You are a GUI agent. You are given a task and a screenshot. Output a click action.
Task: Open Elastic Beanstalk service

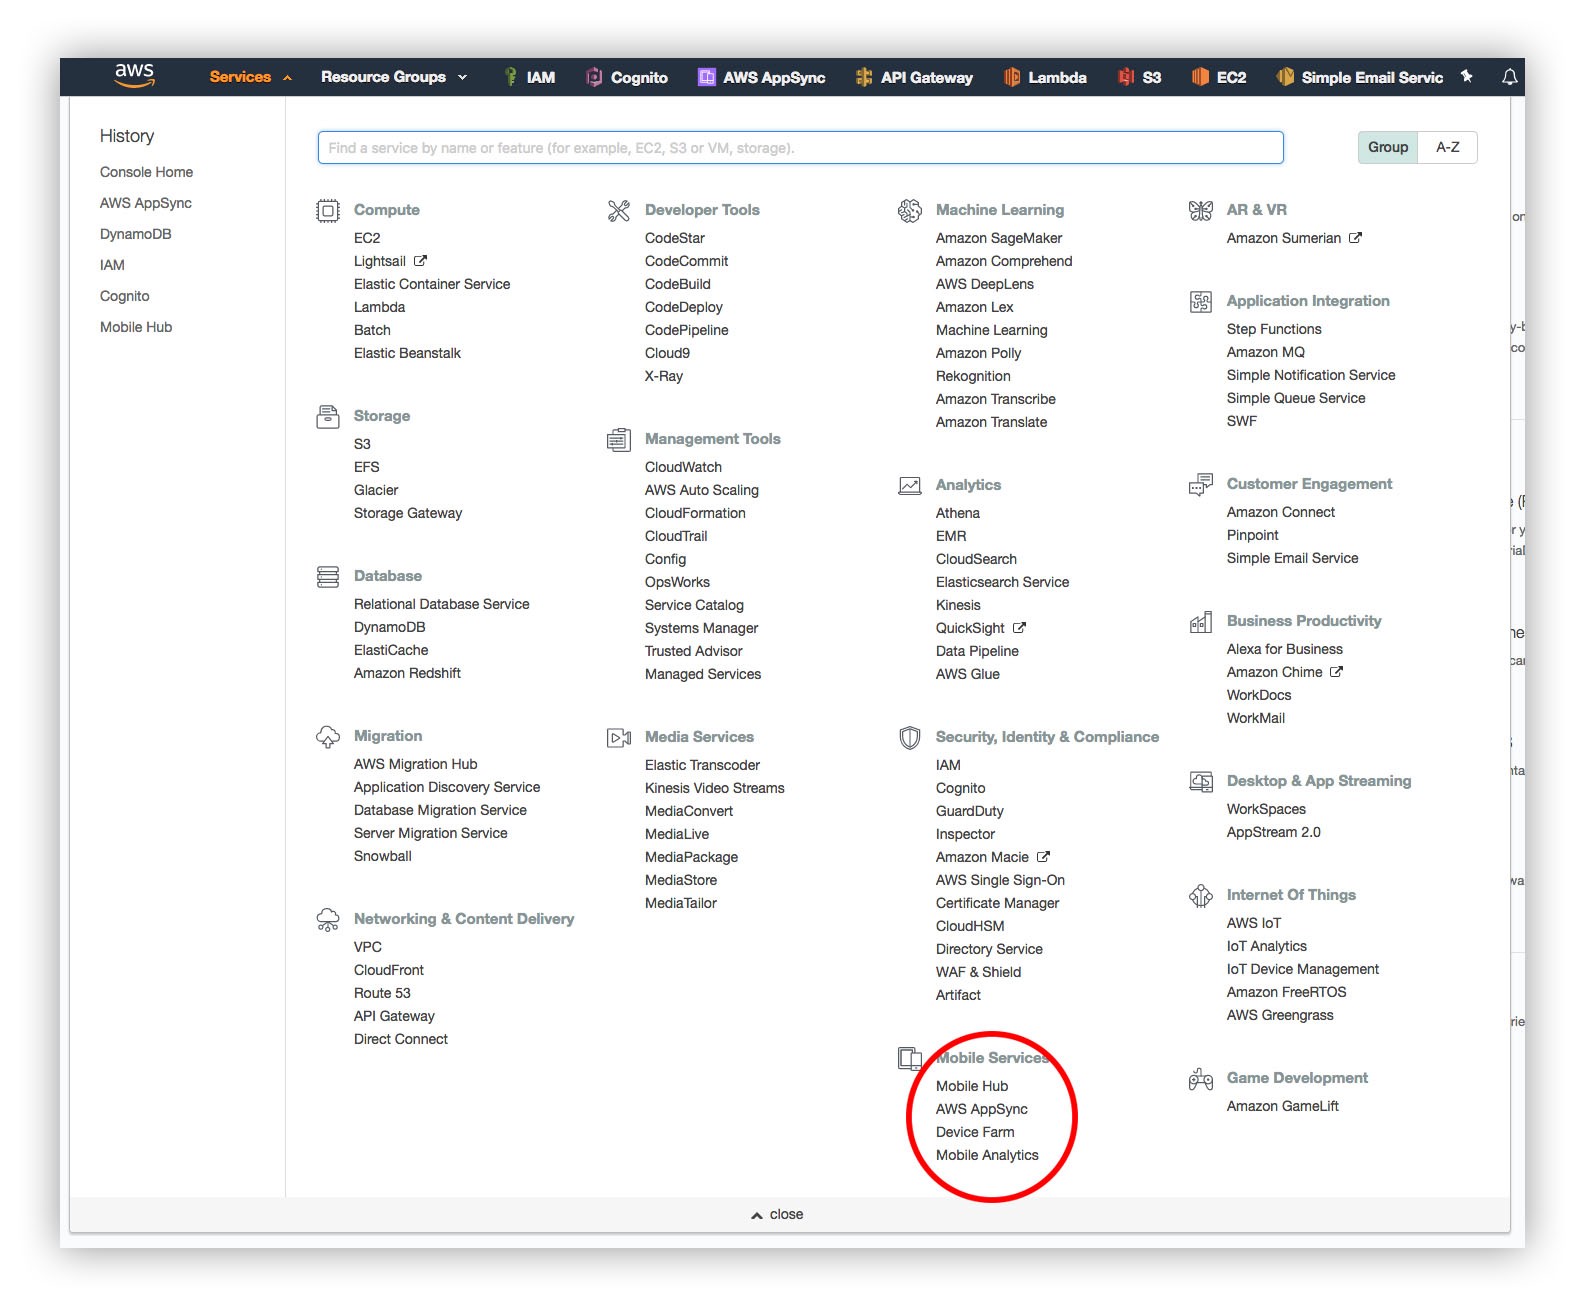407,353
